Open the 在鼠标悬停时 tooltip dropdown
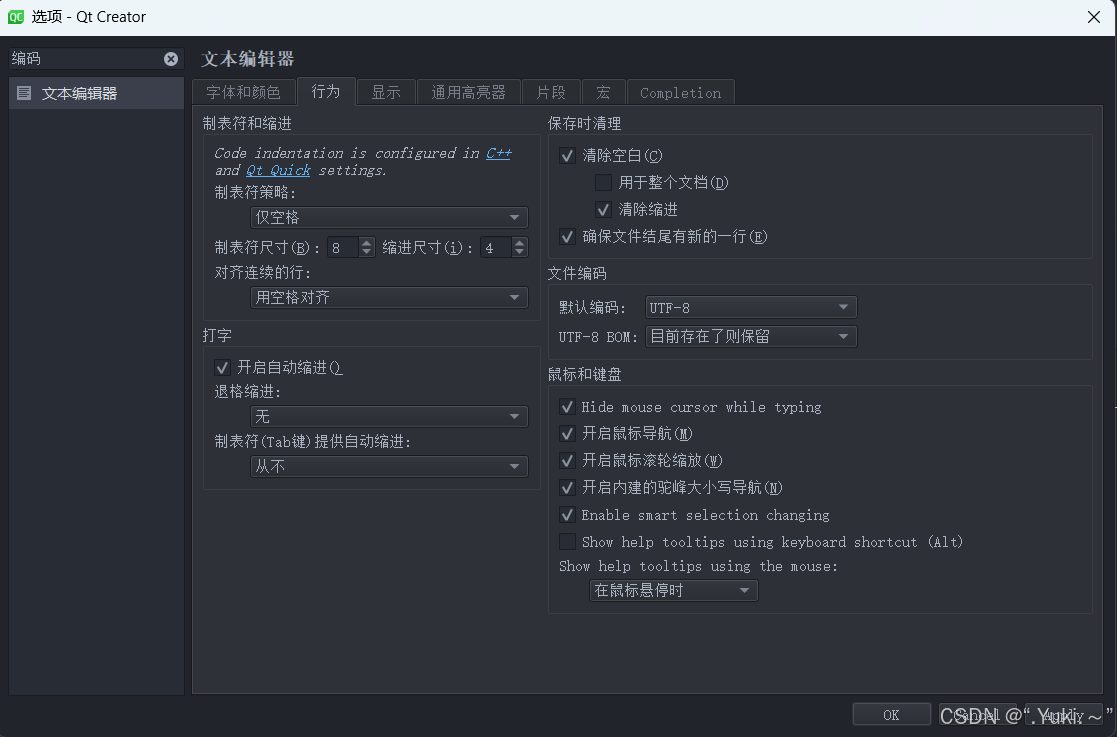The height and width of the screenshot is (737, 1117). (672, 590)
